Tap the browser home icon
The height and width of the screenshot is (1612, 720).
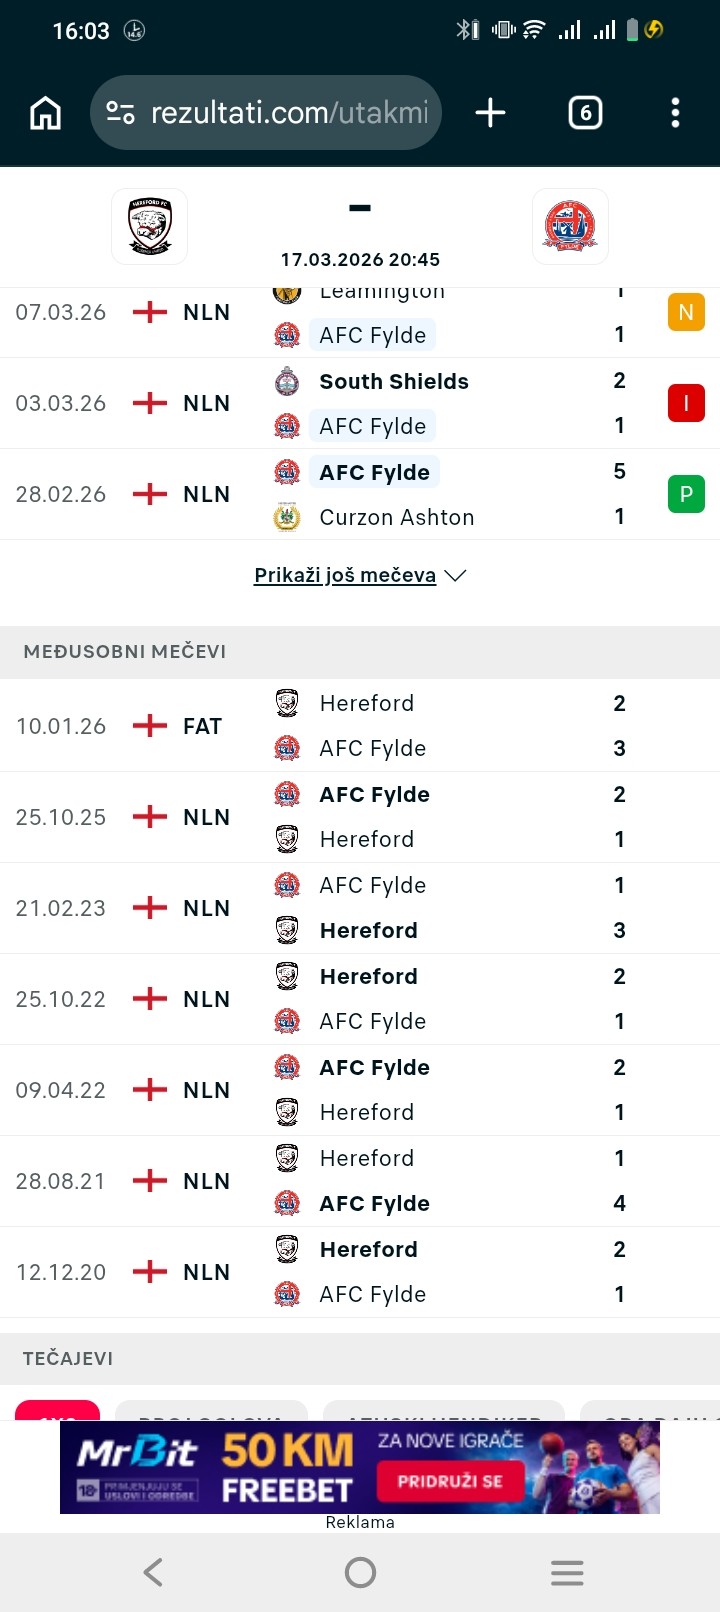46,113
